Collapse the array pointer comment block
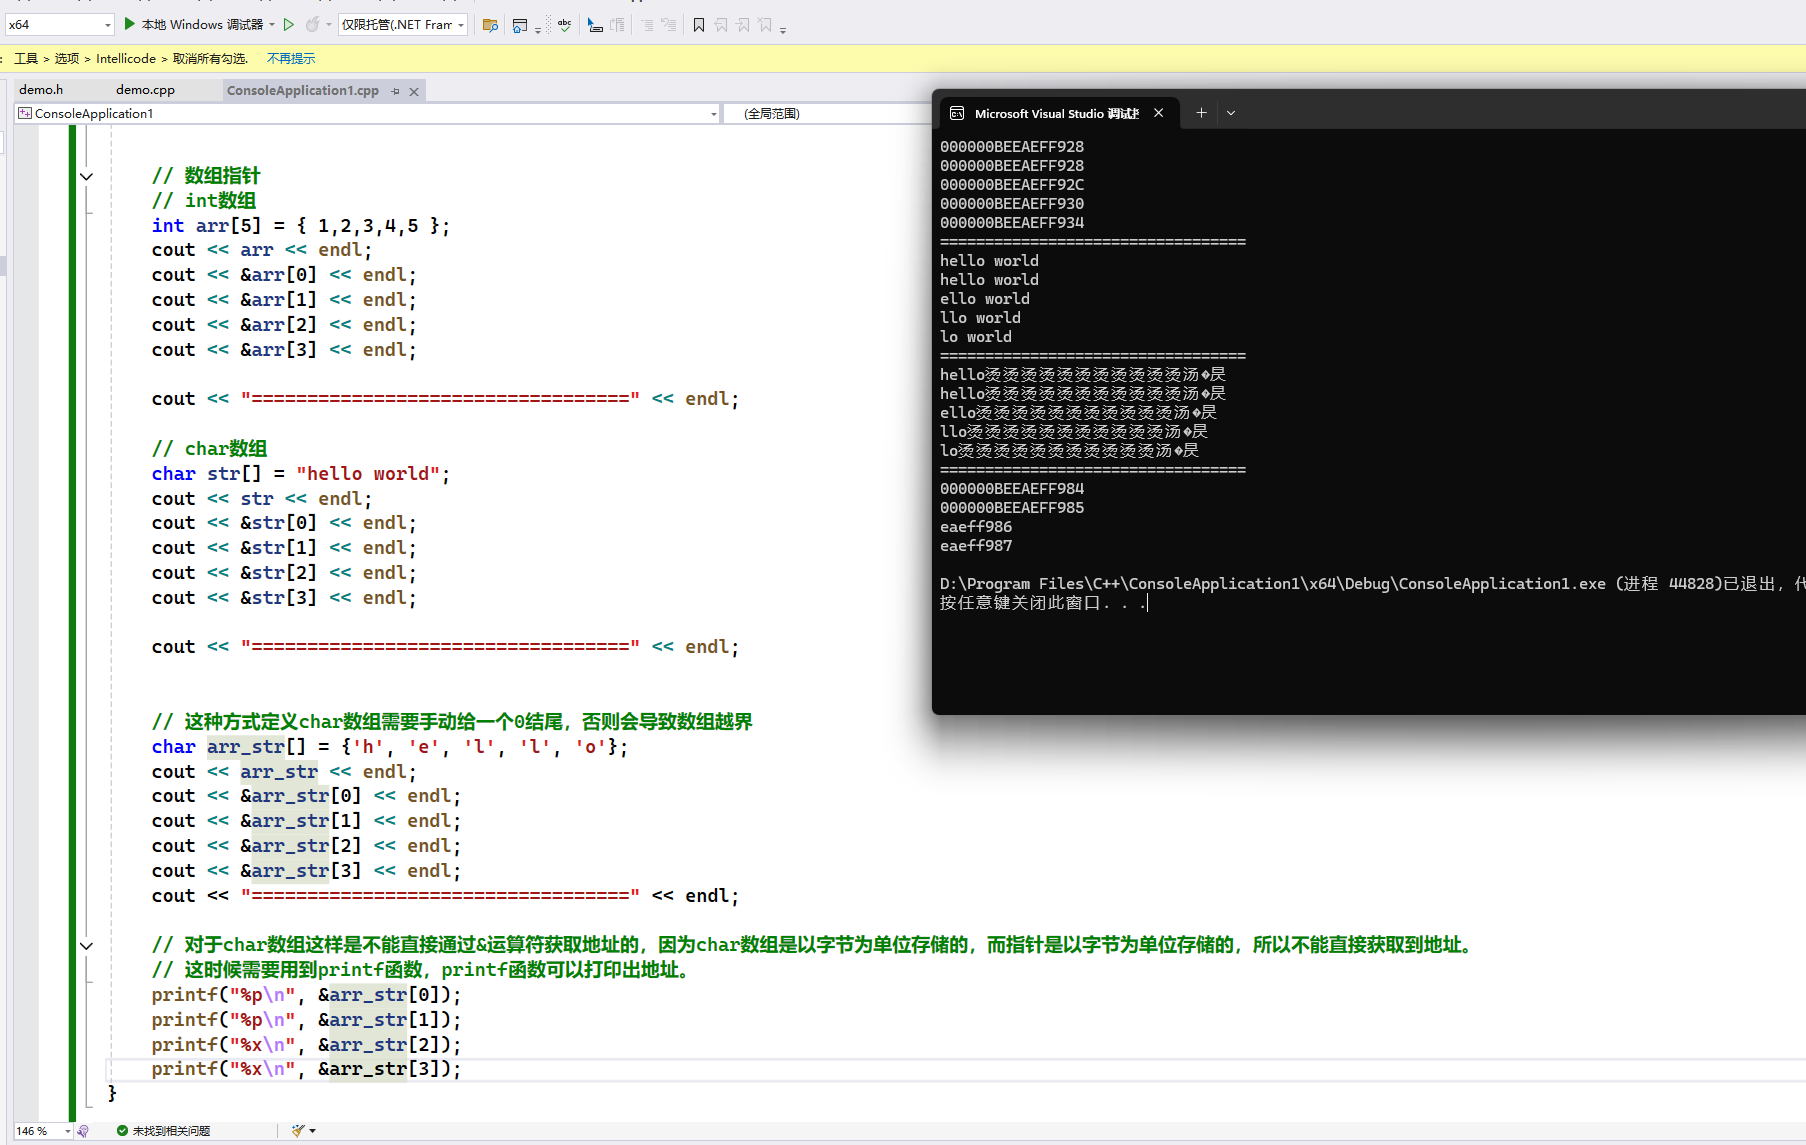Screen dimensions: 1806x1145 coord(87,177)
